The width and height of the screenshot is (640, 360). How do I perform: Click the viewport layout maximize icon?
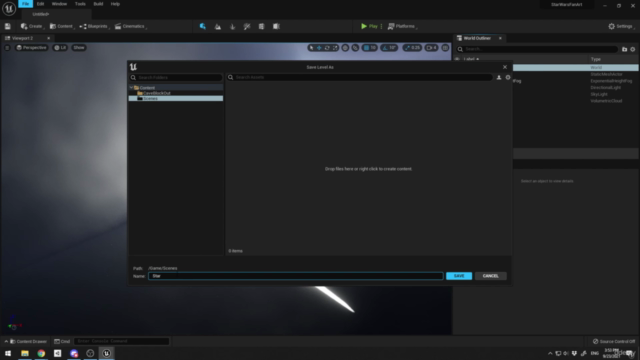tap(445, 48)
